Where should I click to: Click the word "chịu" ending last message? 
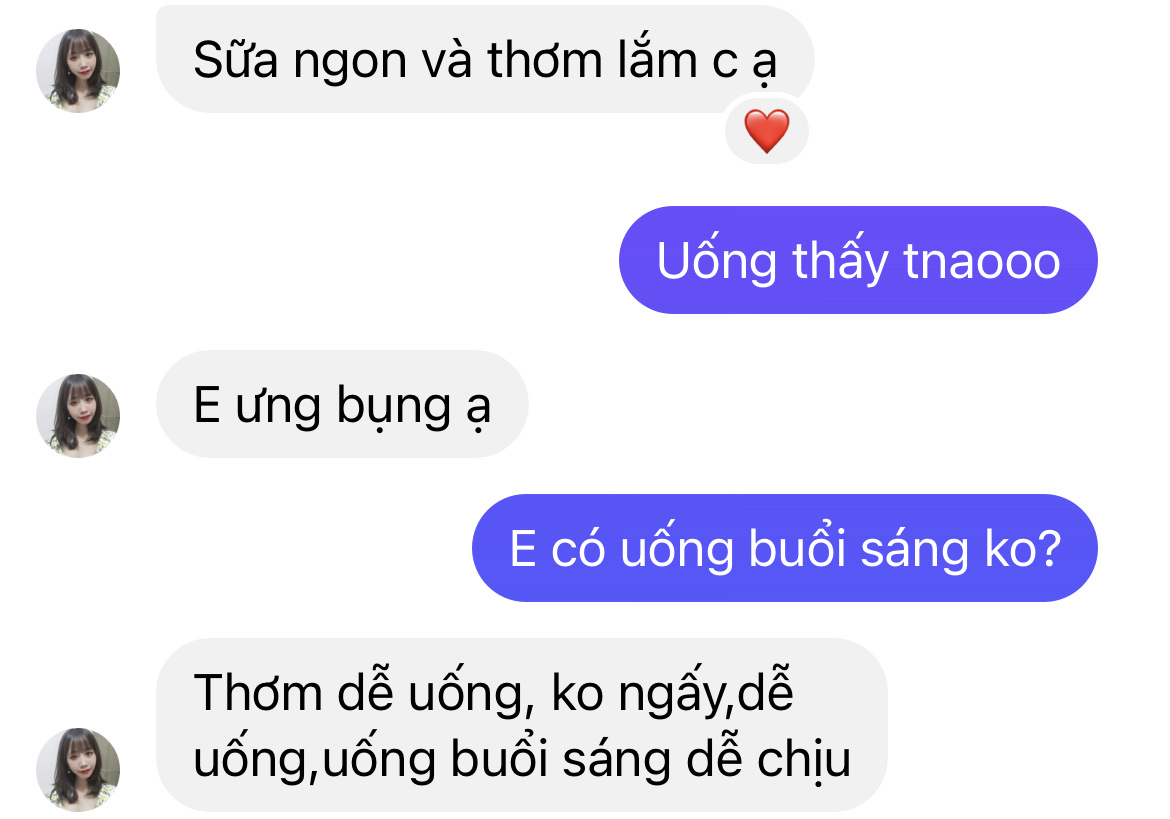pos(804,761)
